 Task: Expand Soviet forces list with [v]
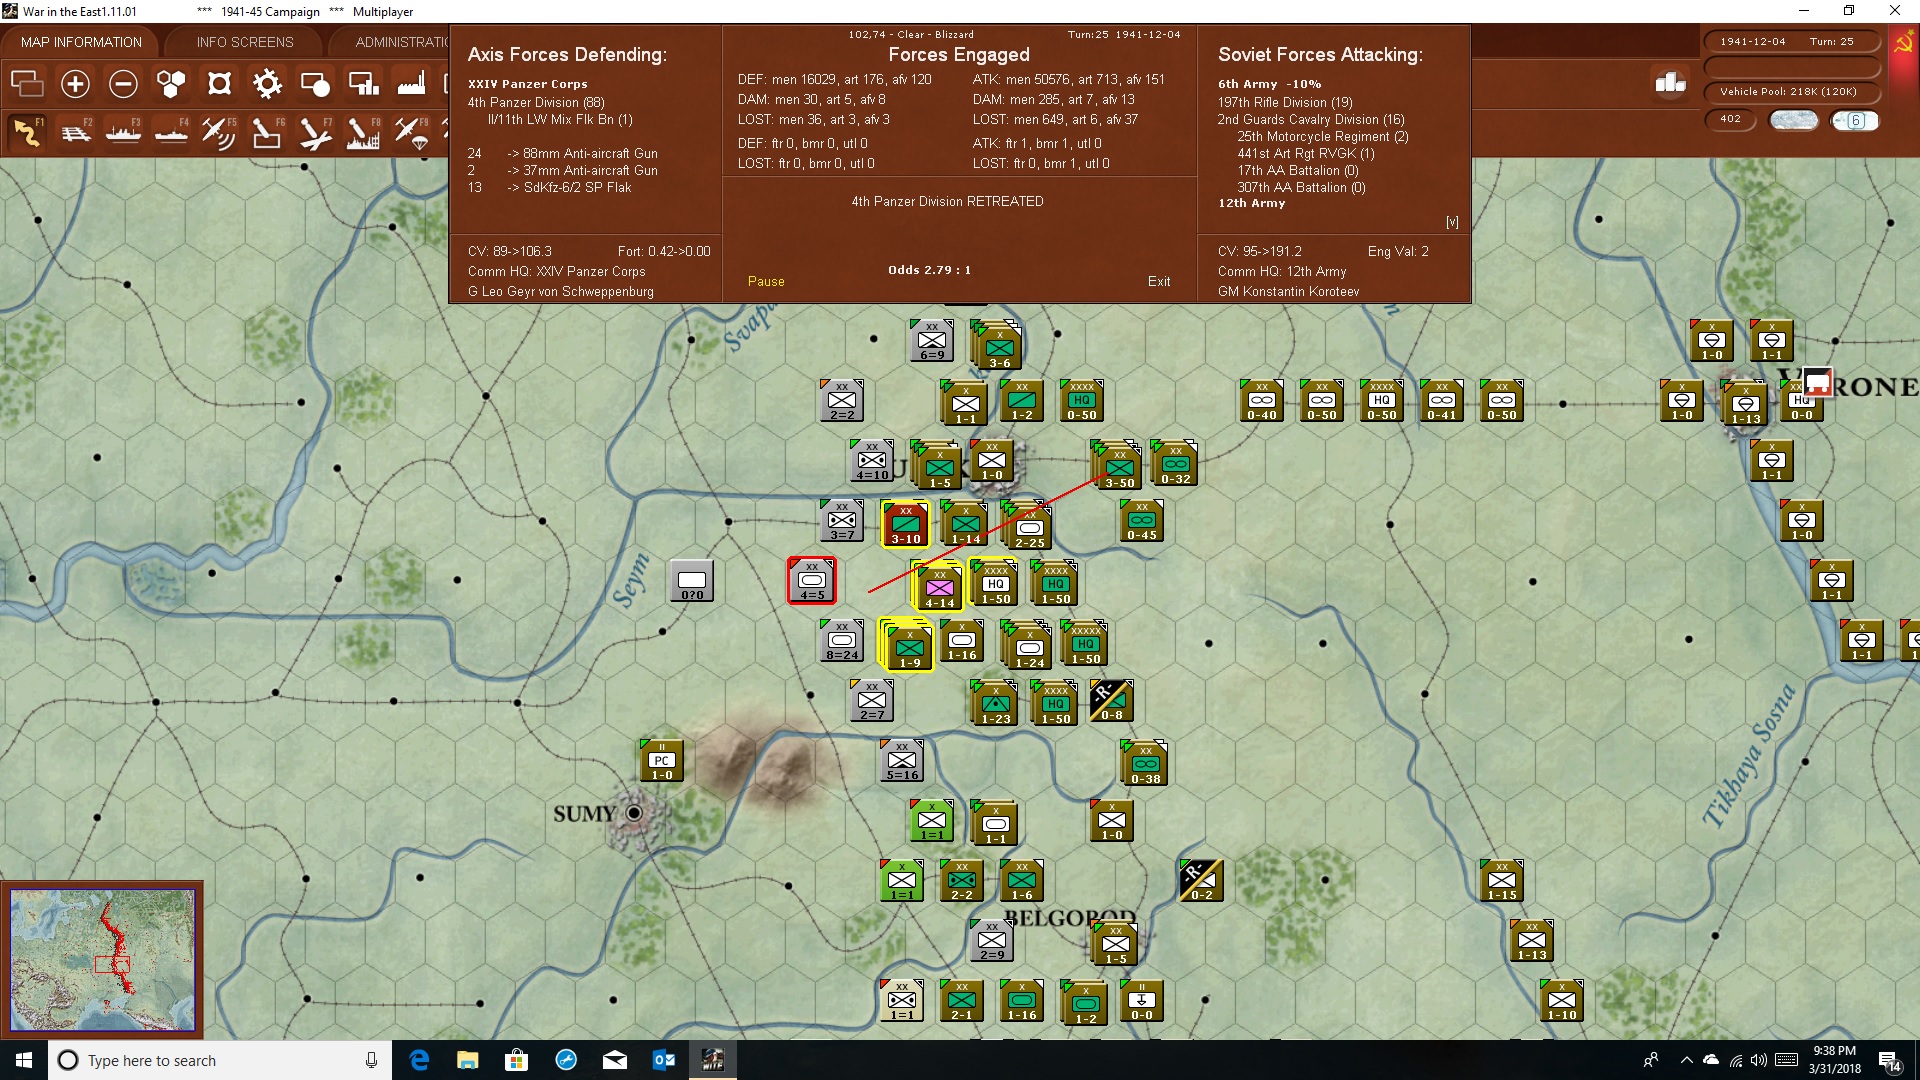pyautogui.click(x=1452, y=222)
